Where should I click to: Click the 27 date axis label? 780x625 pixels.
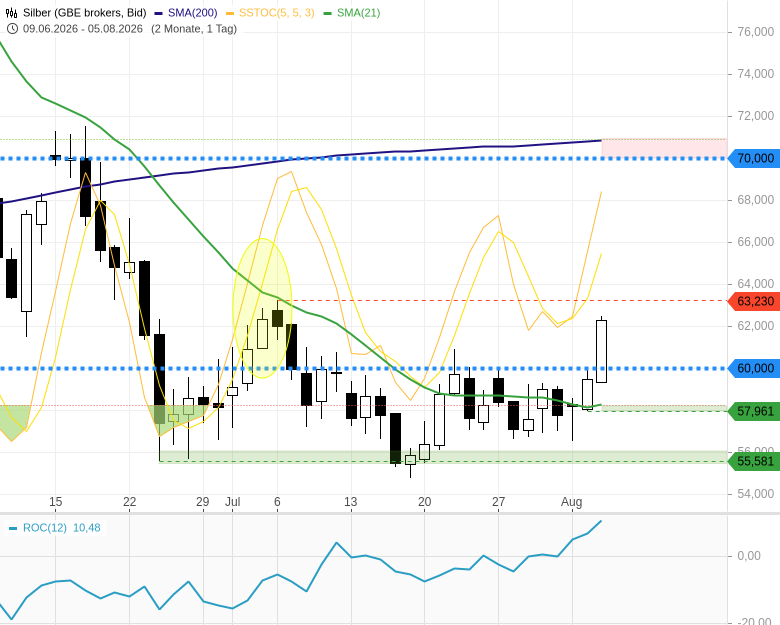[498, 502]
